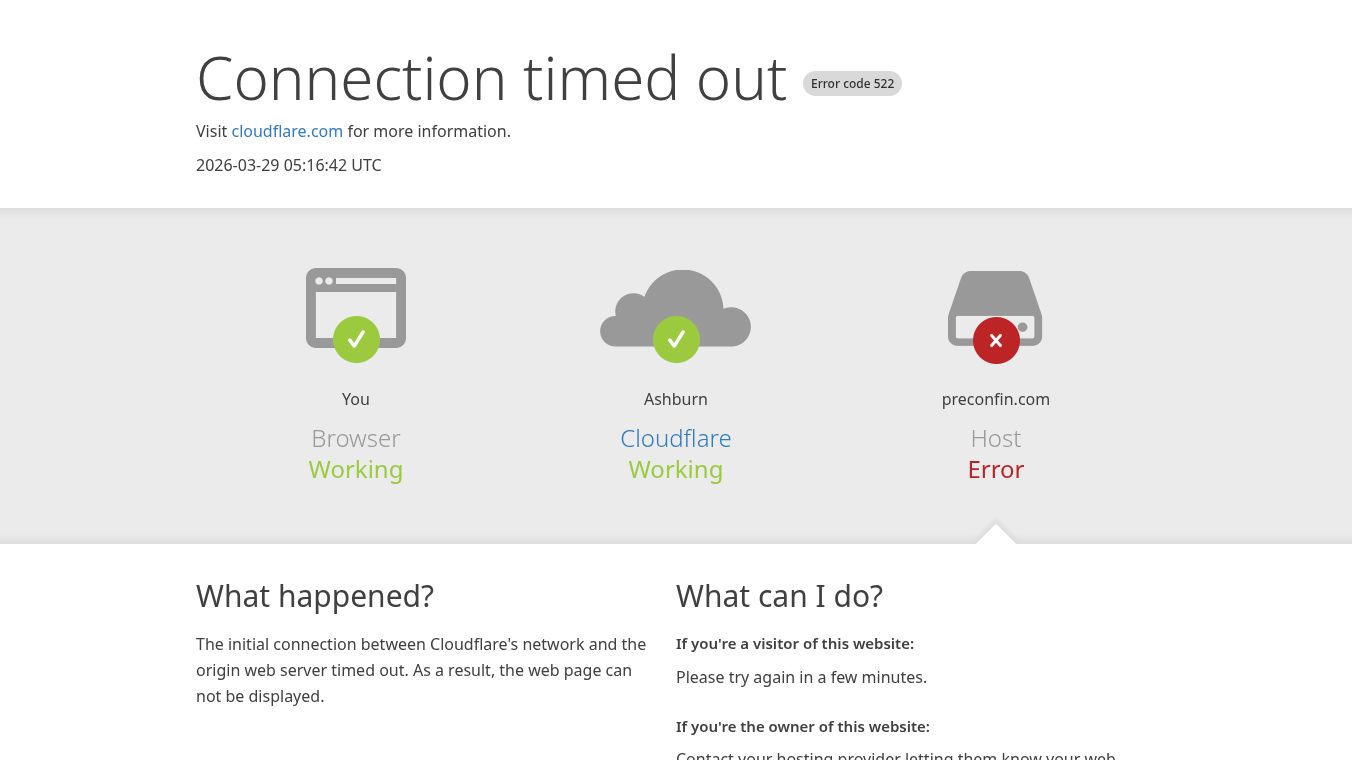Click the UTC timestamp text
The height and width of the screenshot is (760, 1352).
click(288, 165)
